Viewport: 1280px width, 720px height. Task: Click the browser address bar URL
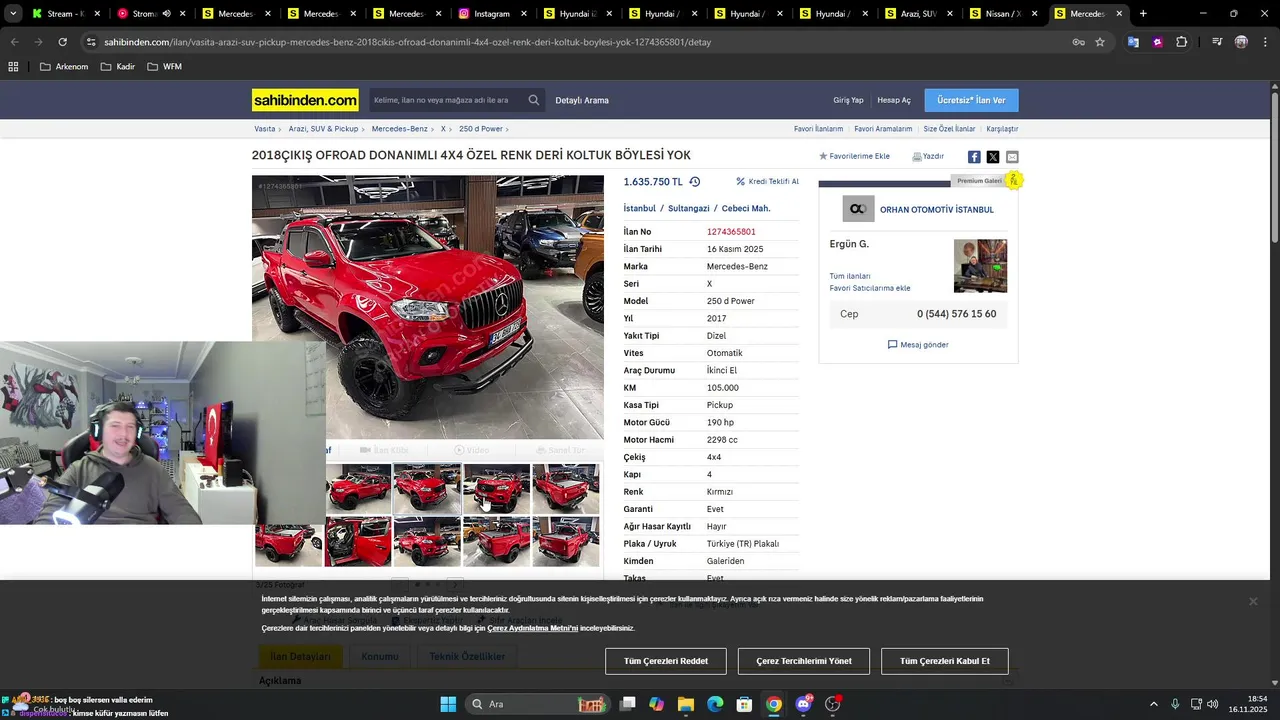(x=408, y=42)
